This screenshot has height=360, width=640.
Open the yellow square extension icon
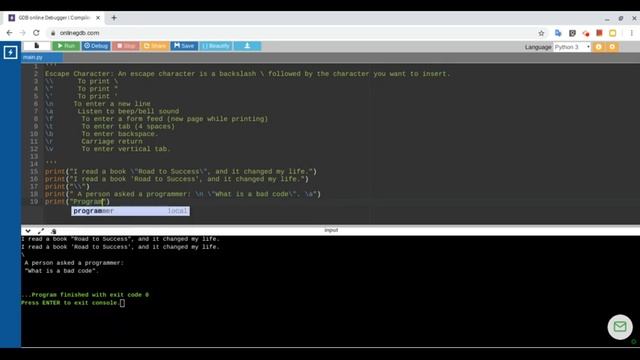pos(613,33)
